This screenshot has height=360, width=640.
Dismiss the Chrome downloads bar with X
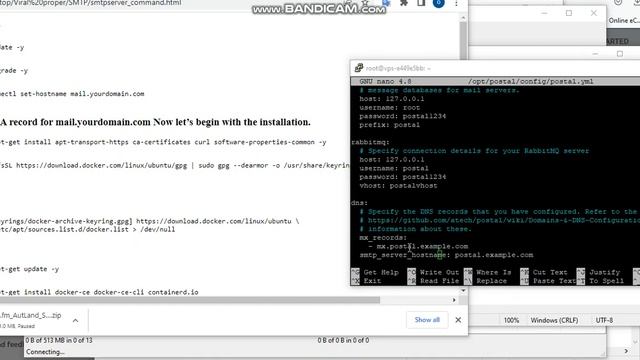tap(458, 320)
